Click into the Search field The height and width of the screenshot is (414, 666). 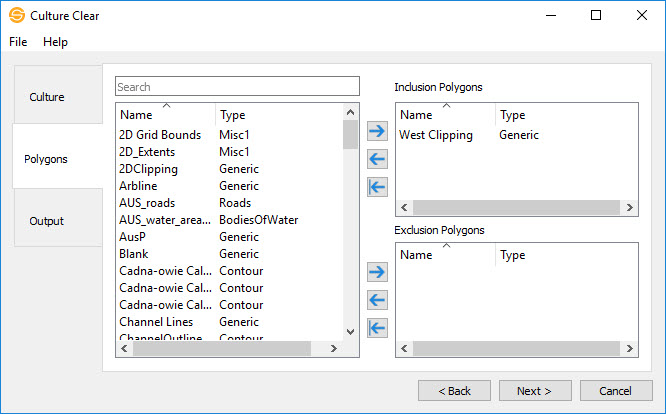pos(237,87)
